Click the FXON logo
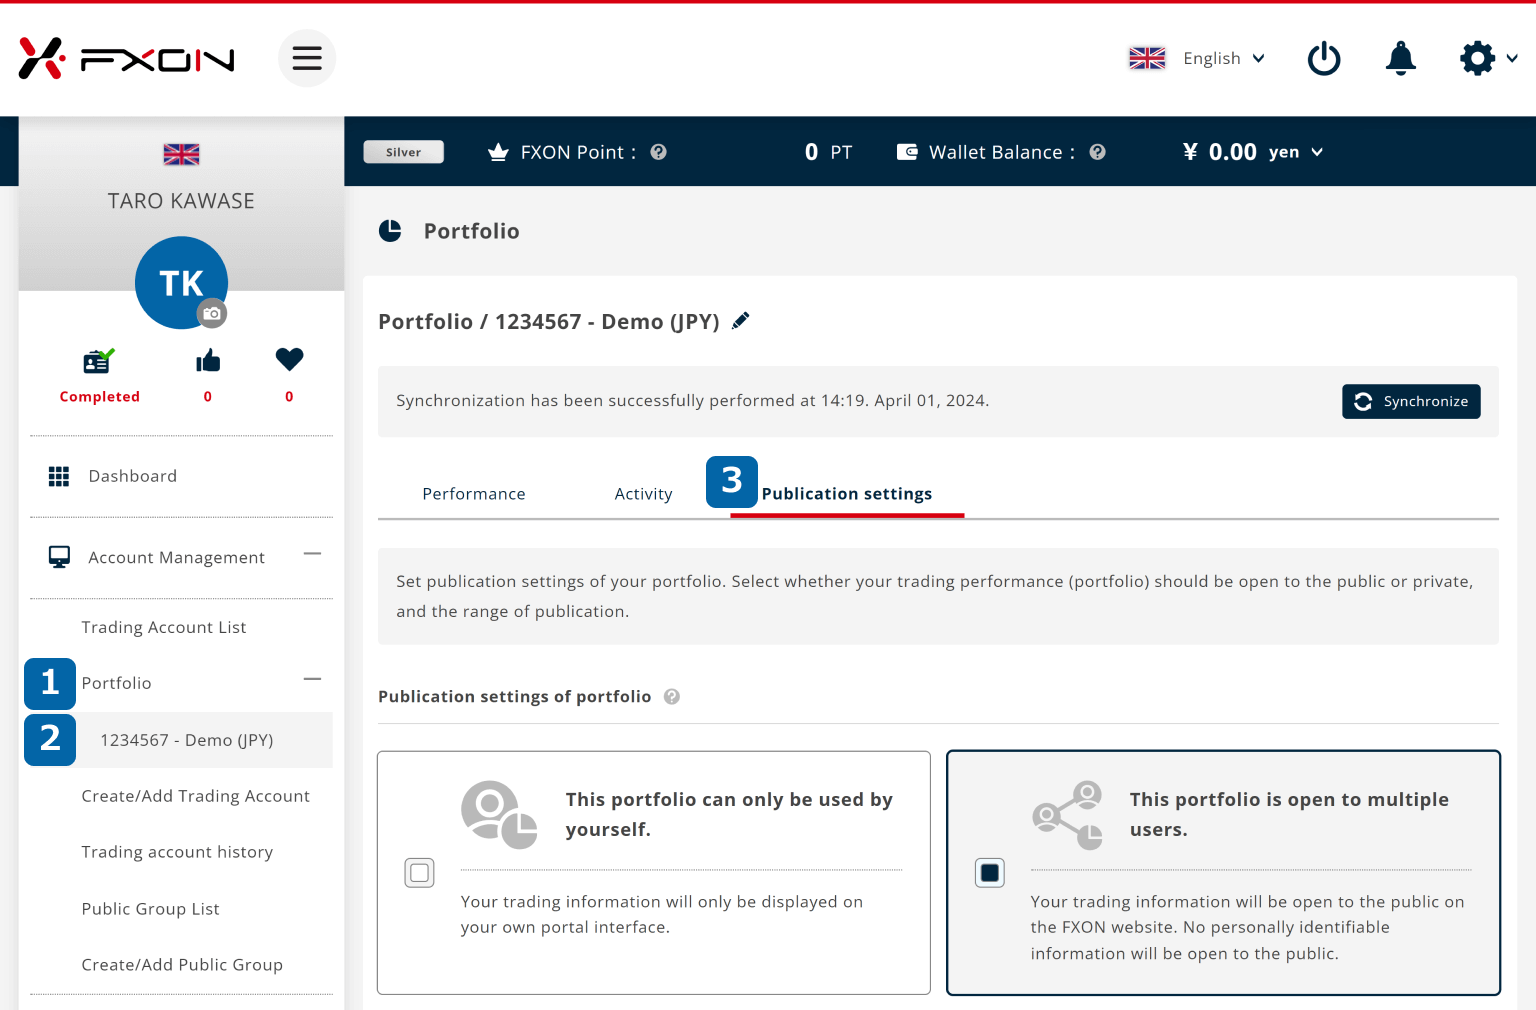The image size is (1536, 1010). (x=127, y=59)
